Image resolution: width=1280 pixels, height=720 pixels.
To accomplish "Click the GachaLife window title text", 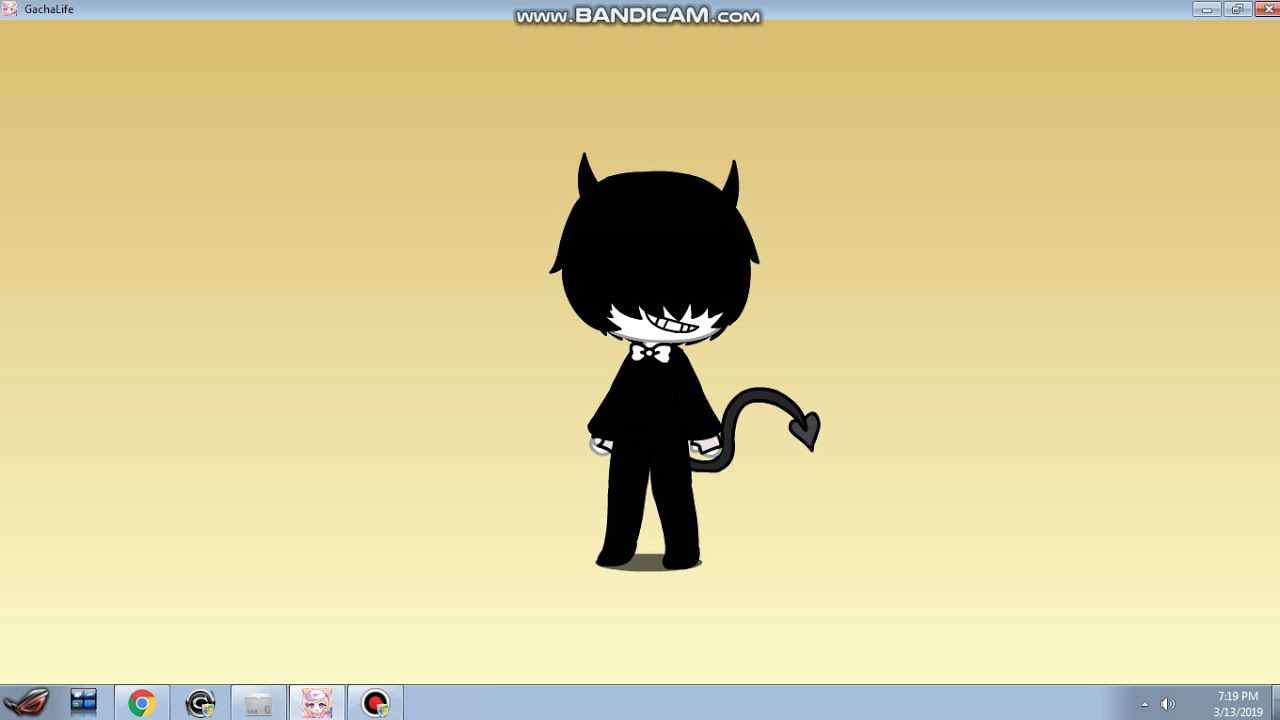I will click(x=49, y=9).
